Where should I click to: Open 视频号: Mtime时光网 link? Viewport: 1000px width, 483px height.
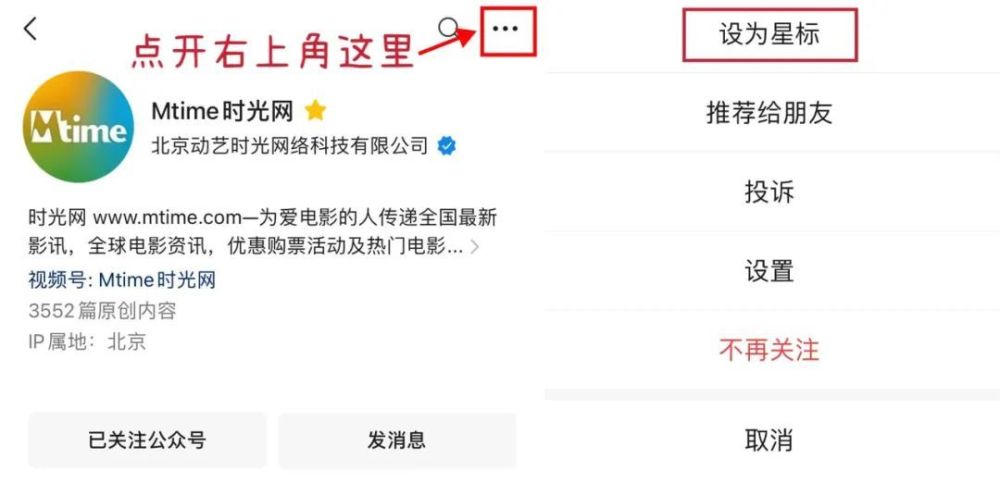point(122,279)
